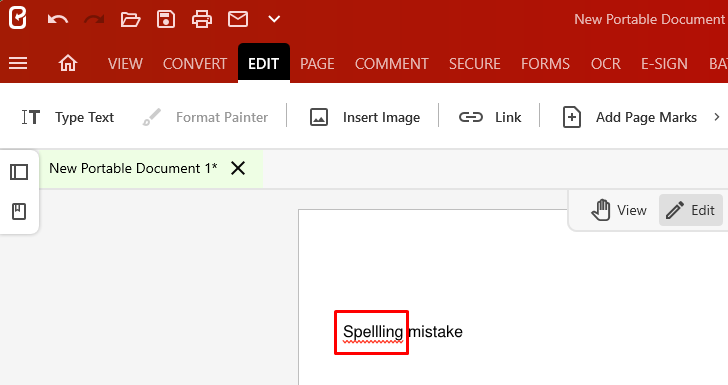
Task: Select the Type Text tool
Action: [x=68, y=117]
